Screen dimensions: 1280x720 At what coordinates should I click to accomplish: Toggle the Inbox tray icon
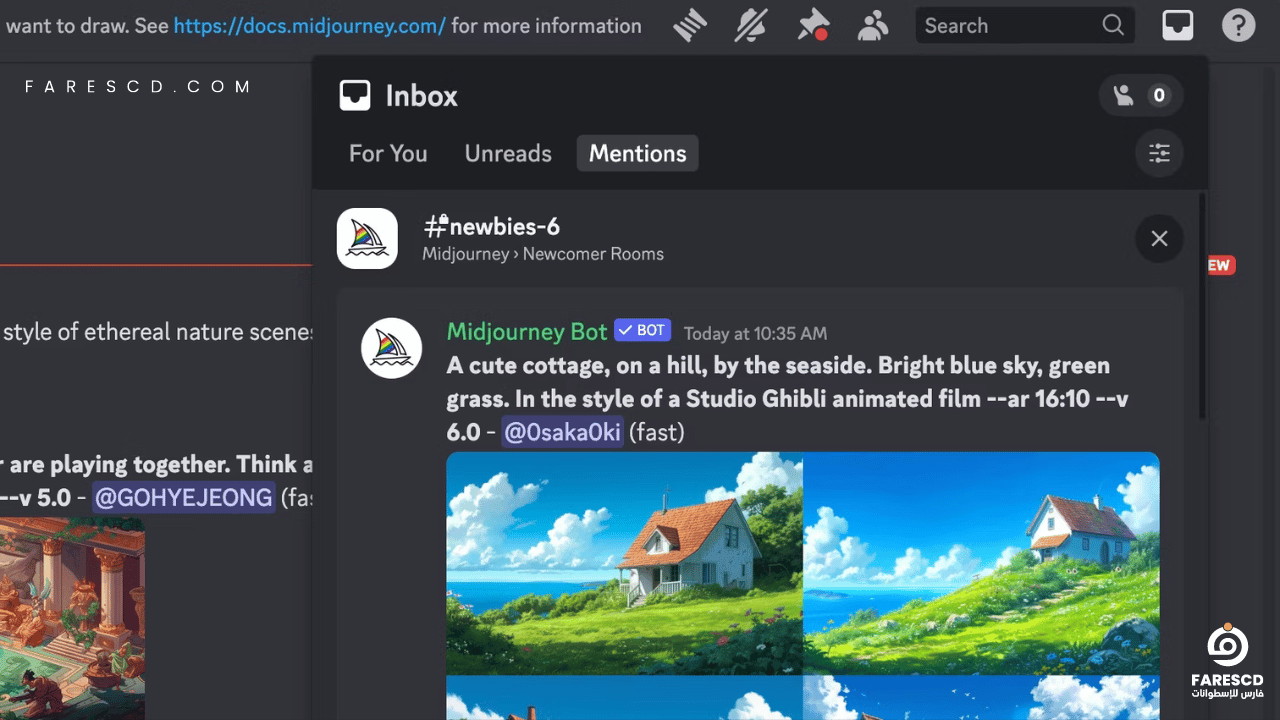click(x=1177, y=26)
